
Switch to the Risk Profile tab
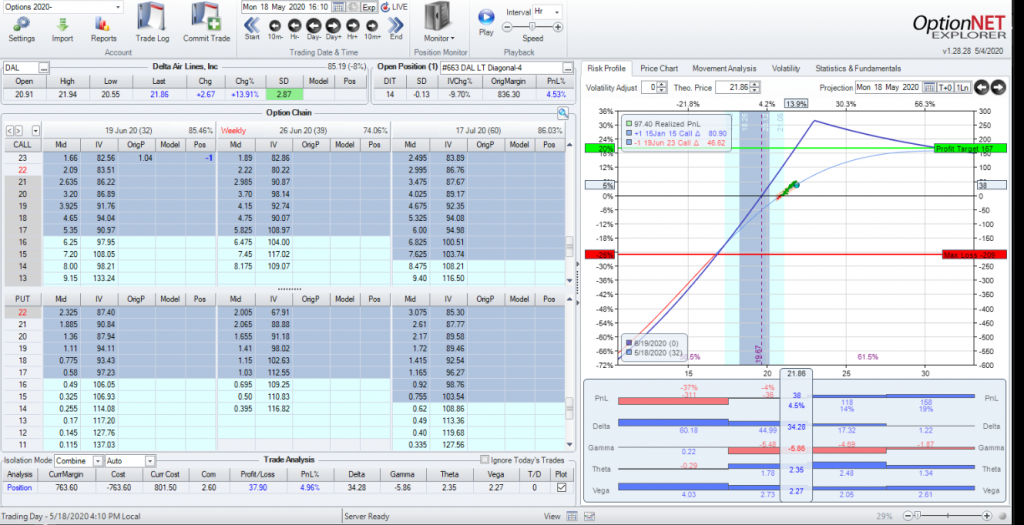[607, 69]
